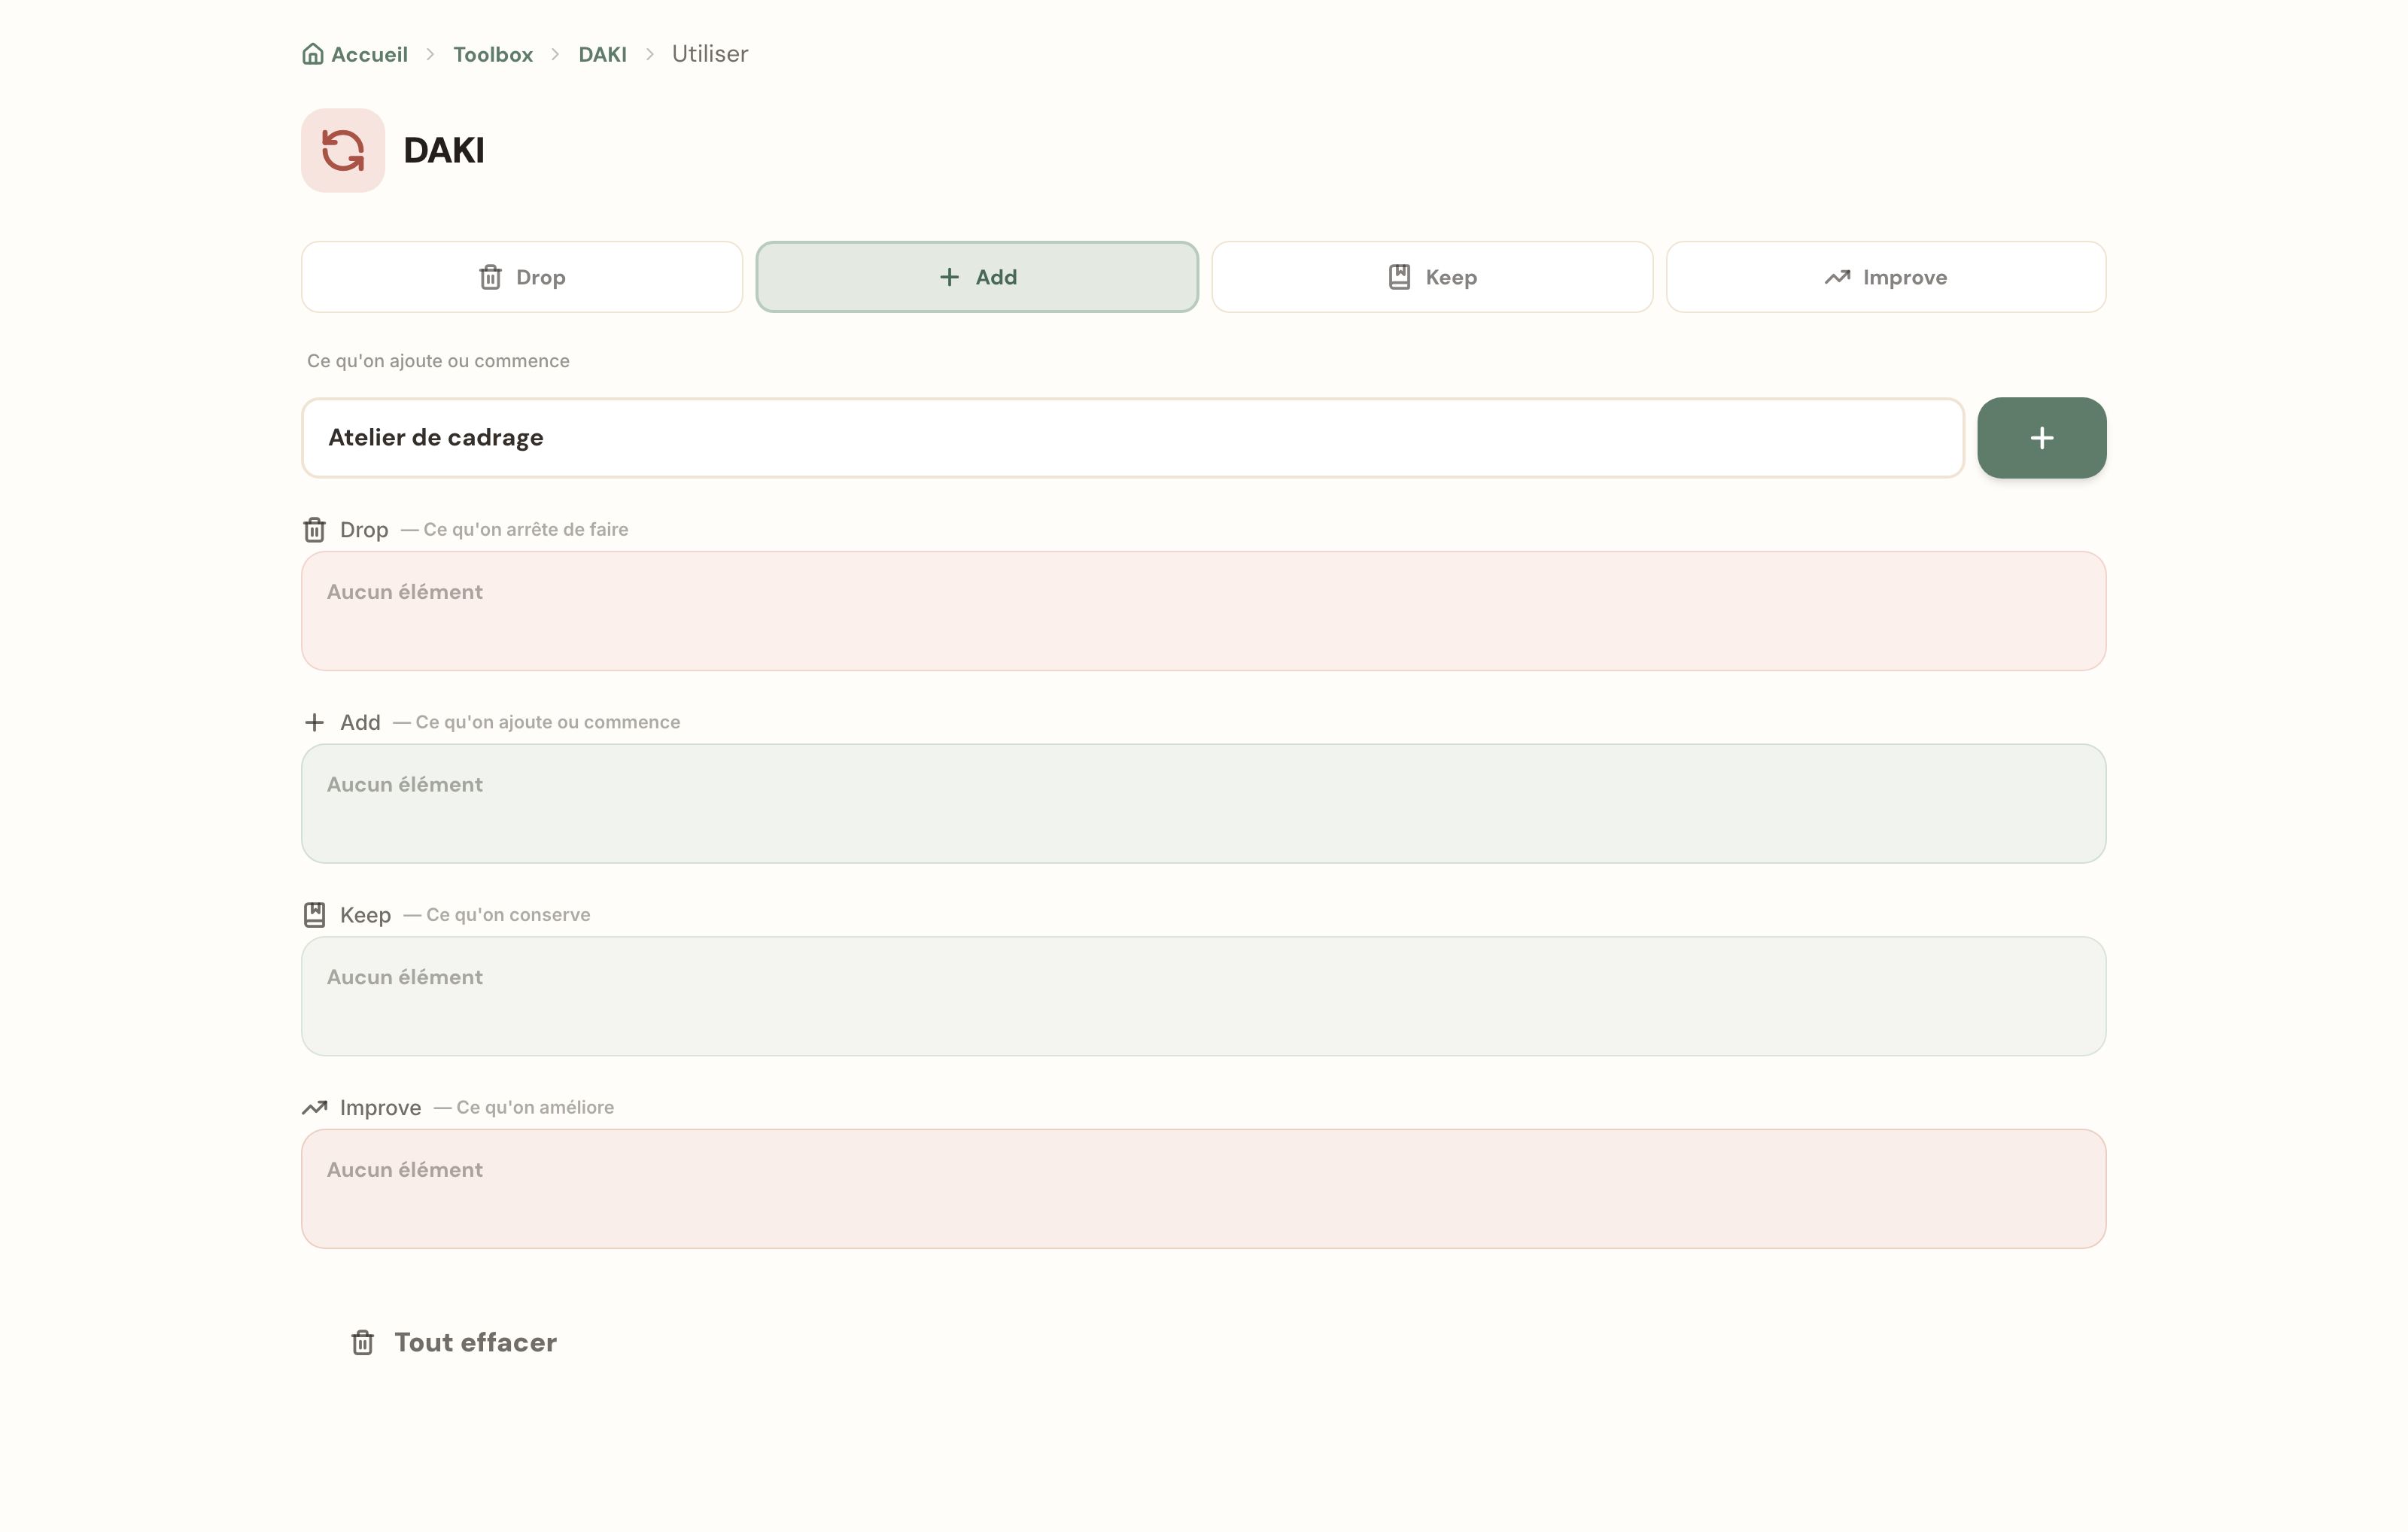Click arrow icon beside Improve section heading
This screenshot has width=2408, height=1532.
click(315, 1108)
